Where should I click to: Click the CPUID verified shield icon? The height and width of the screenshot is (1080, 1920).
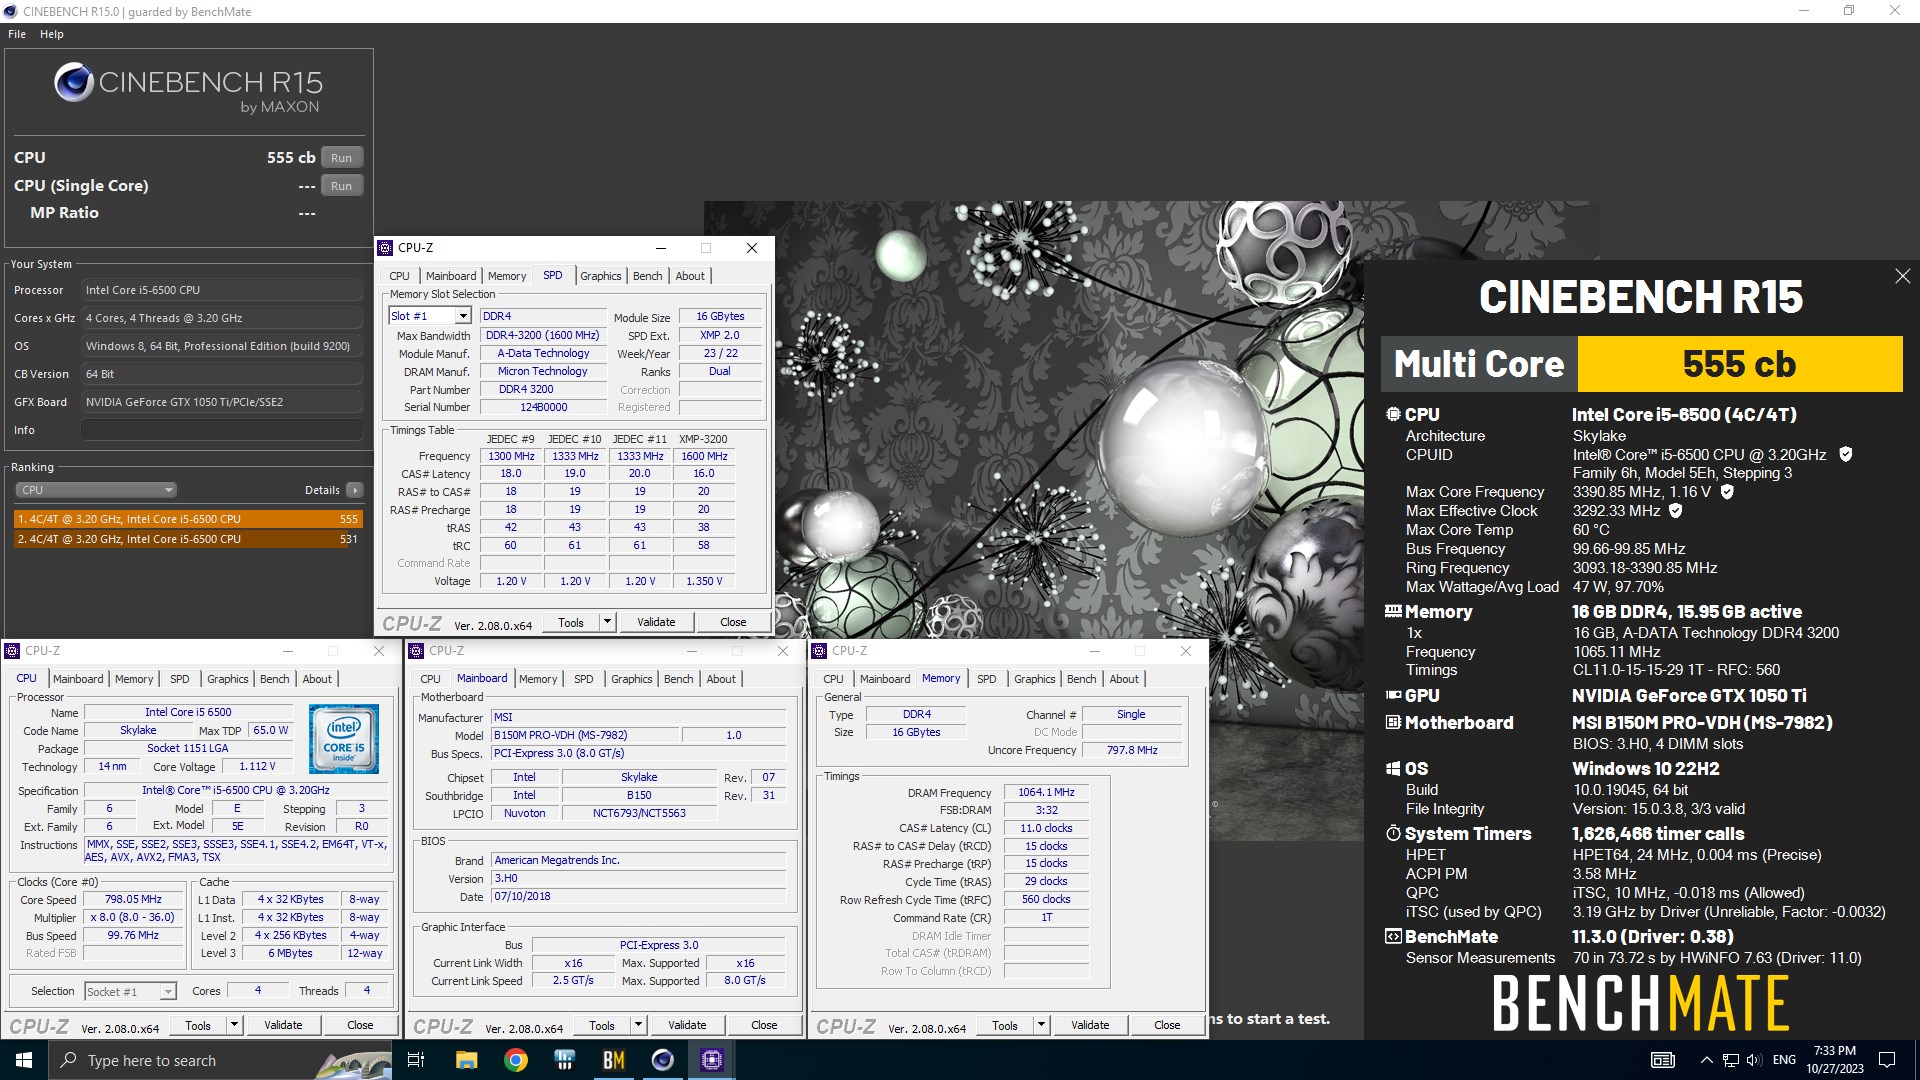1846,454
